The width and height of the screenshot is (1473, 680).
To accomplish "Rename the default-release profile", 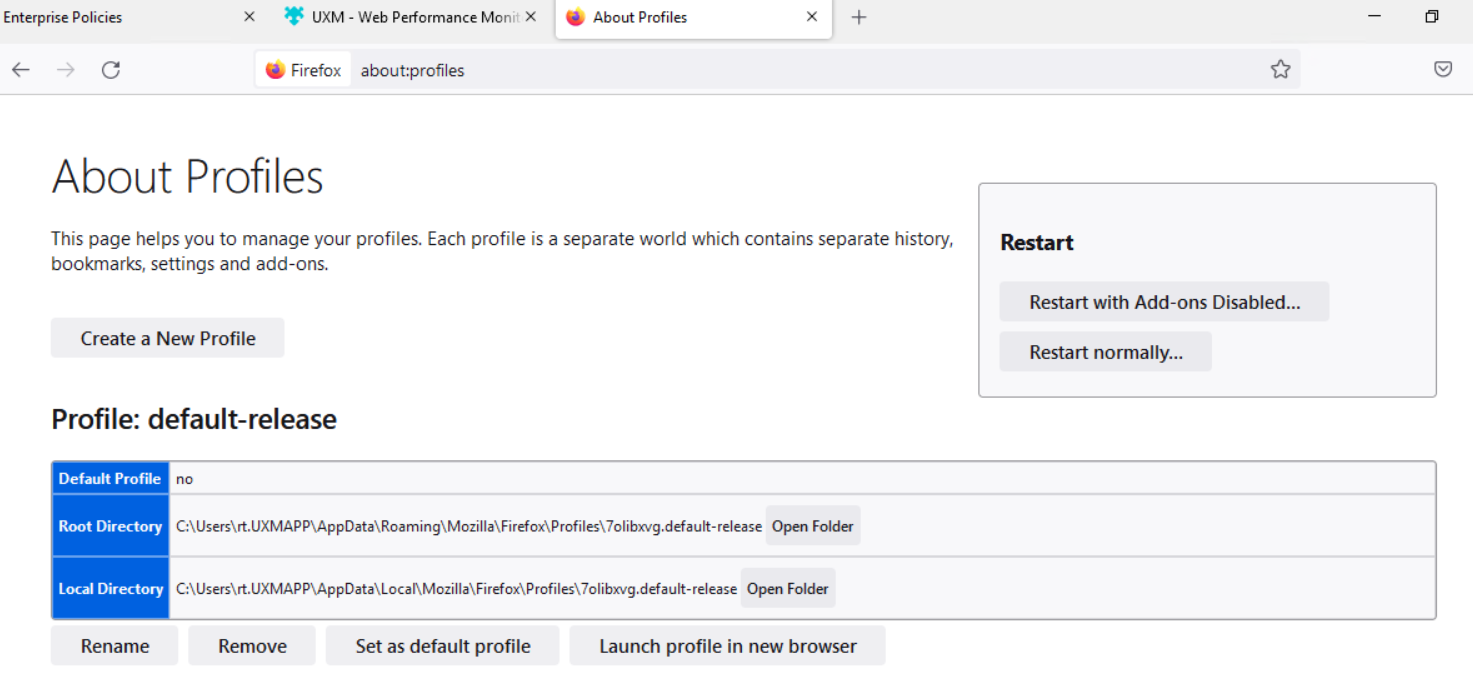I will tap(115, 646).
